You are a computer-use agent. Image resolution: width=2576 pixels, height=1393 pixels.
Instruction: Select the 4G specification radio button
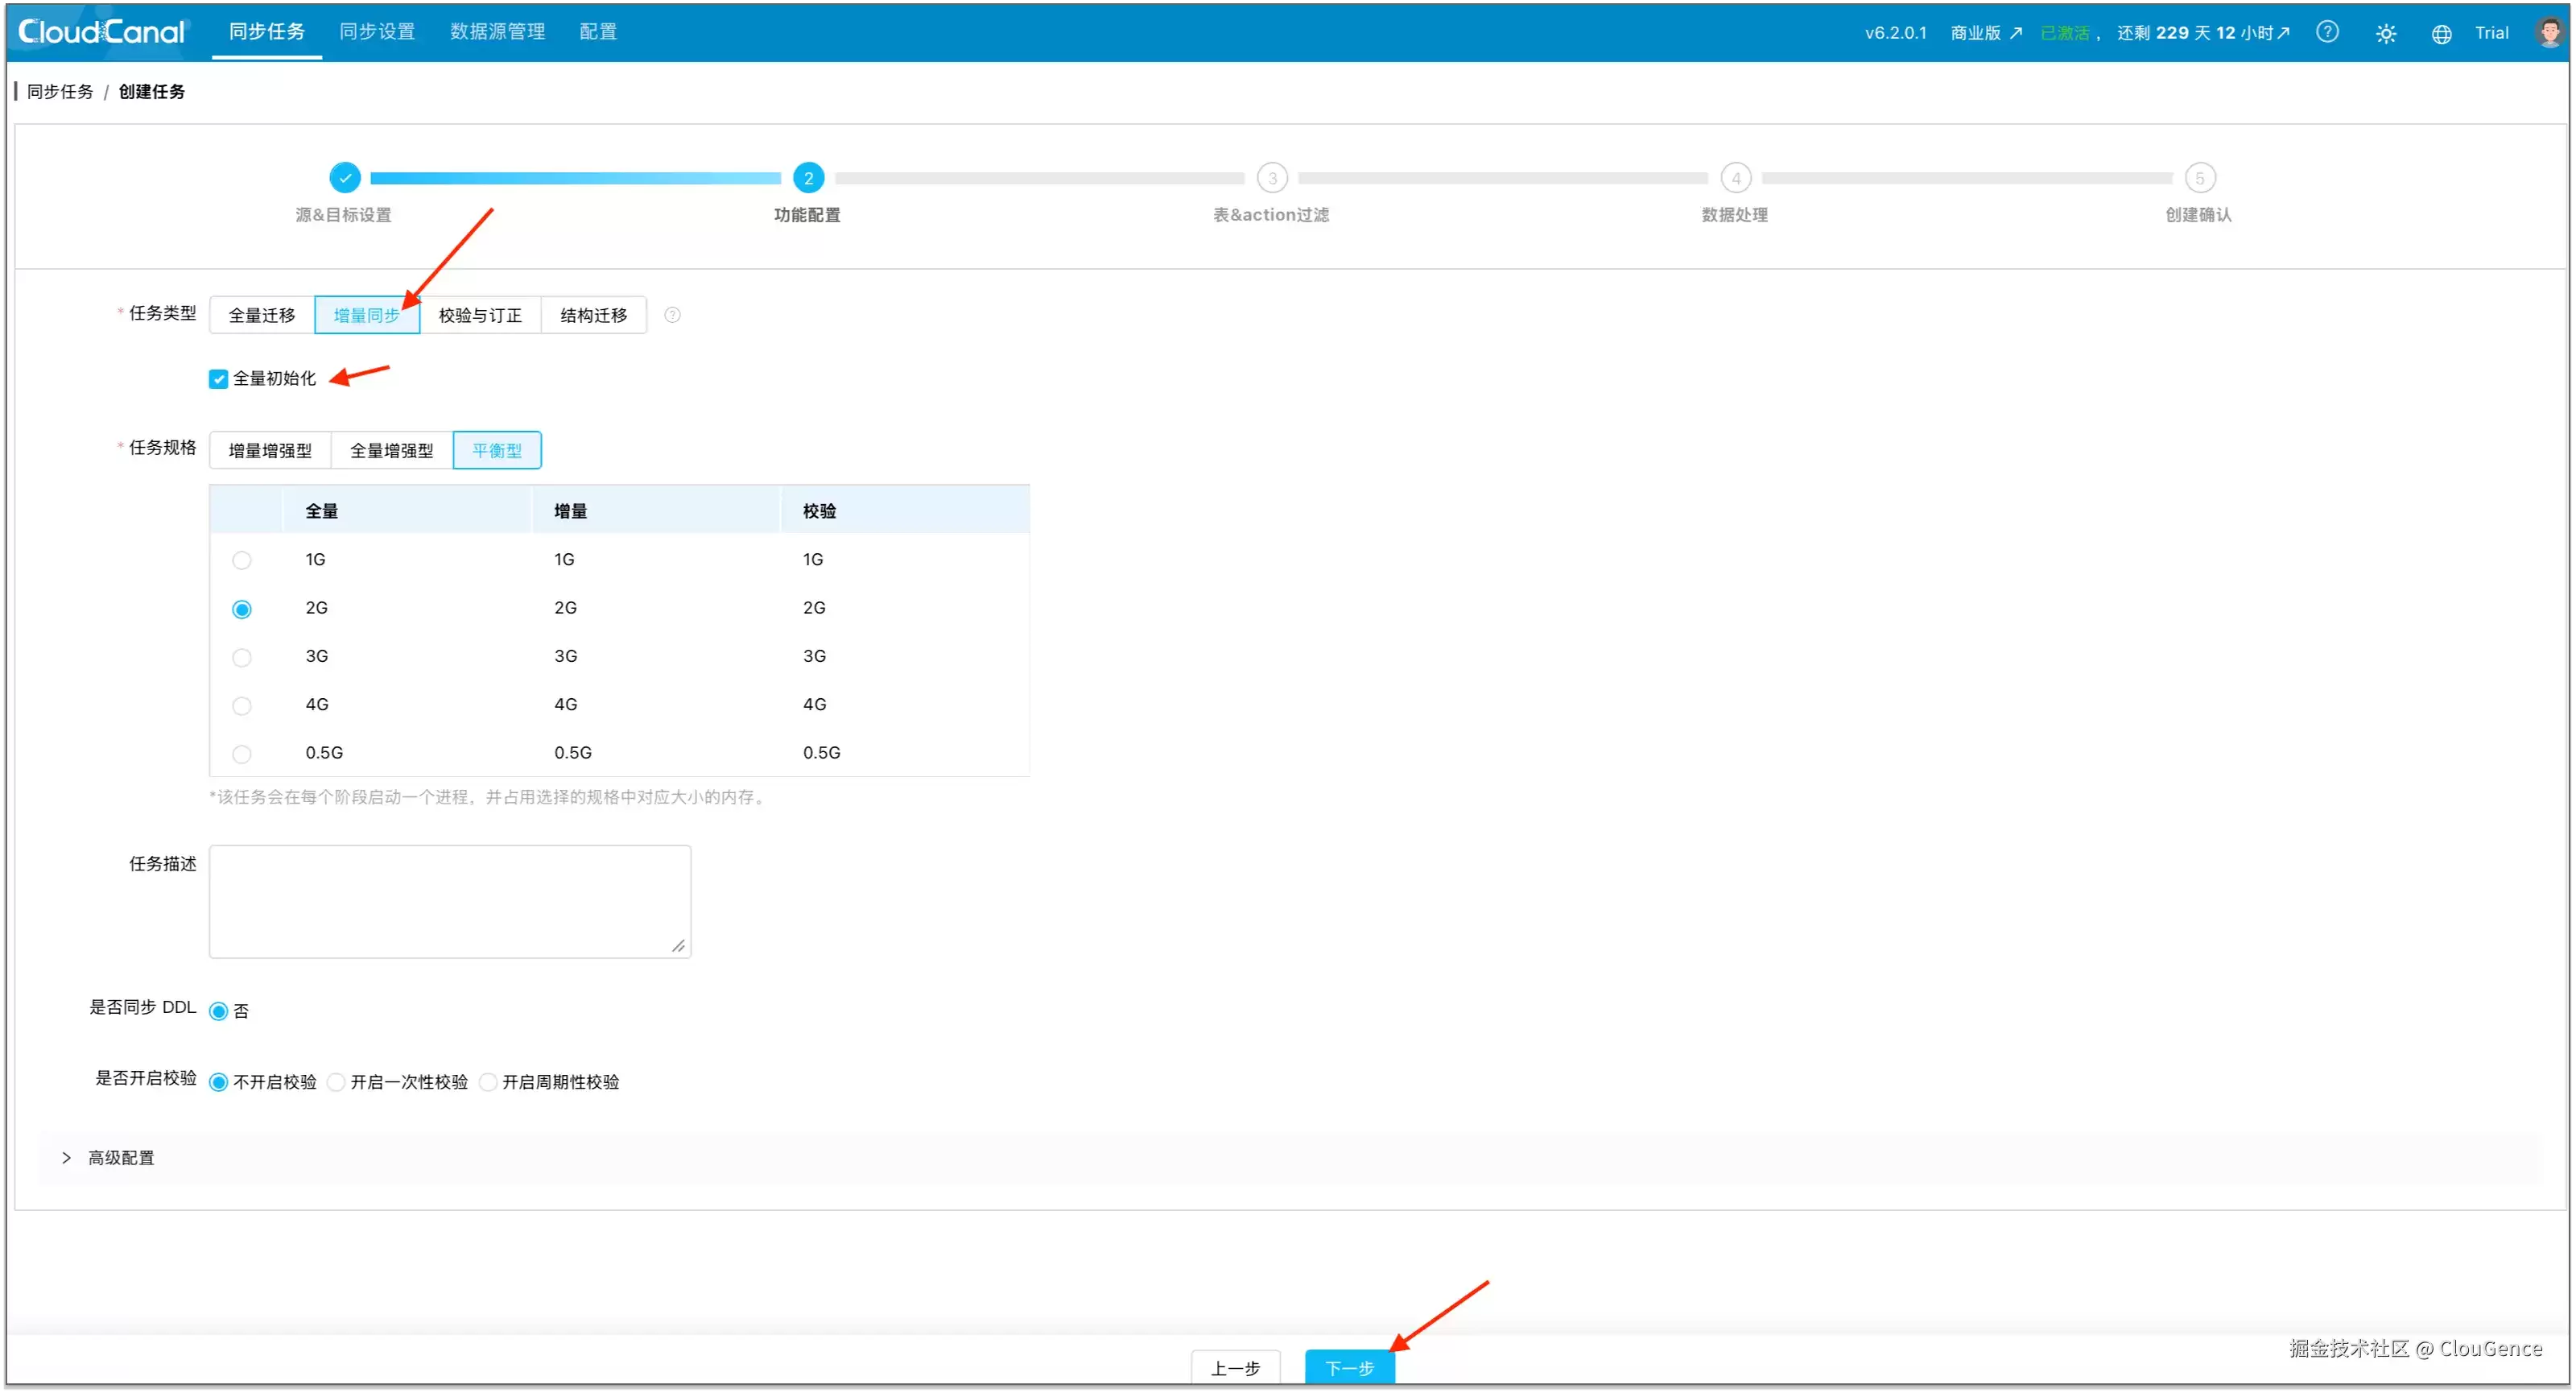[x=242, y=706]
